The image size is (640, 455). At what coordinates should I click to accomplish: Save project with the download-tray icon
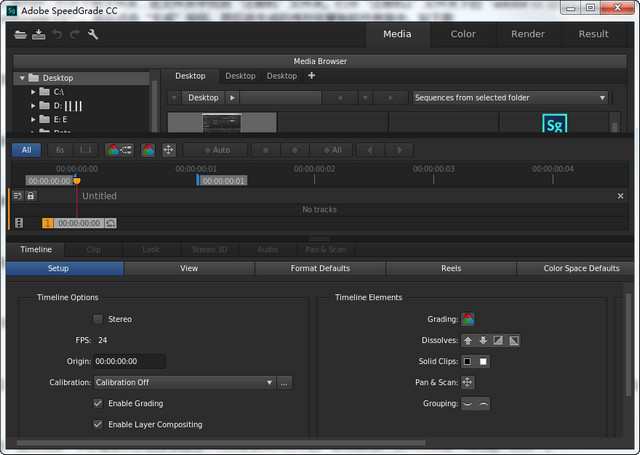click(38, 35)
